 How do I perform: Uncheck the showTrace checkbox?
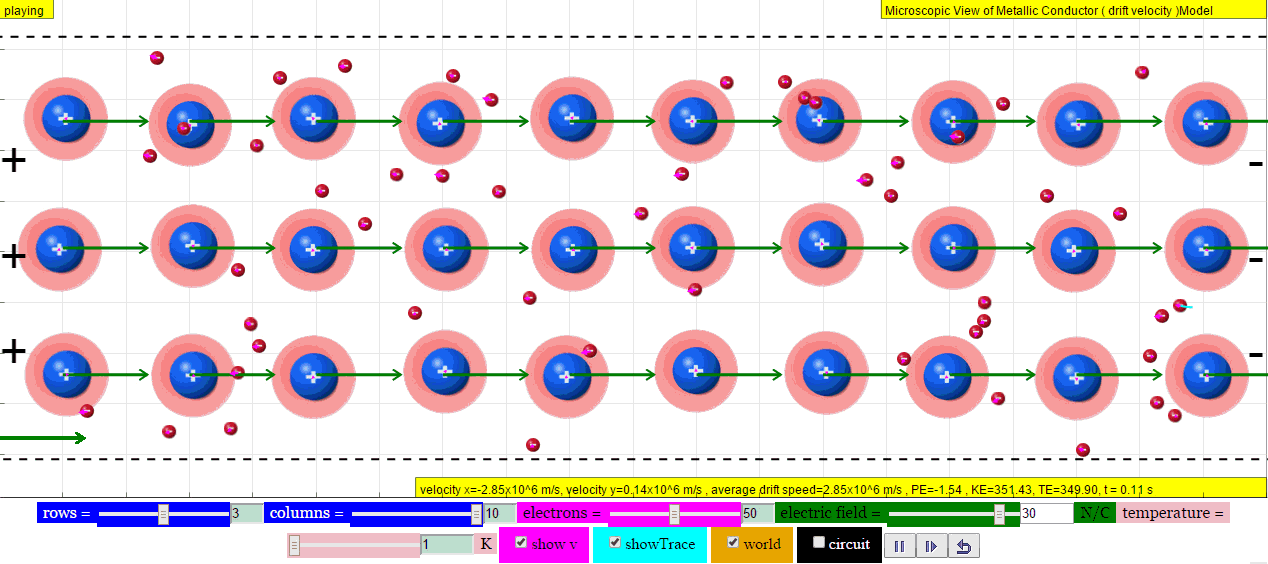[x=614, y=543]
